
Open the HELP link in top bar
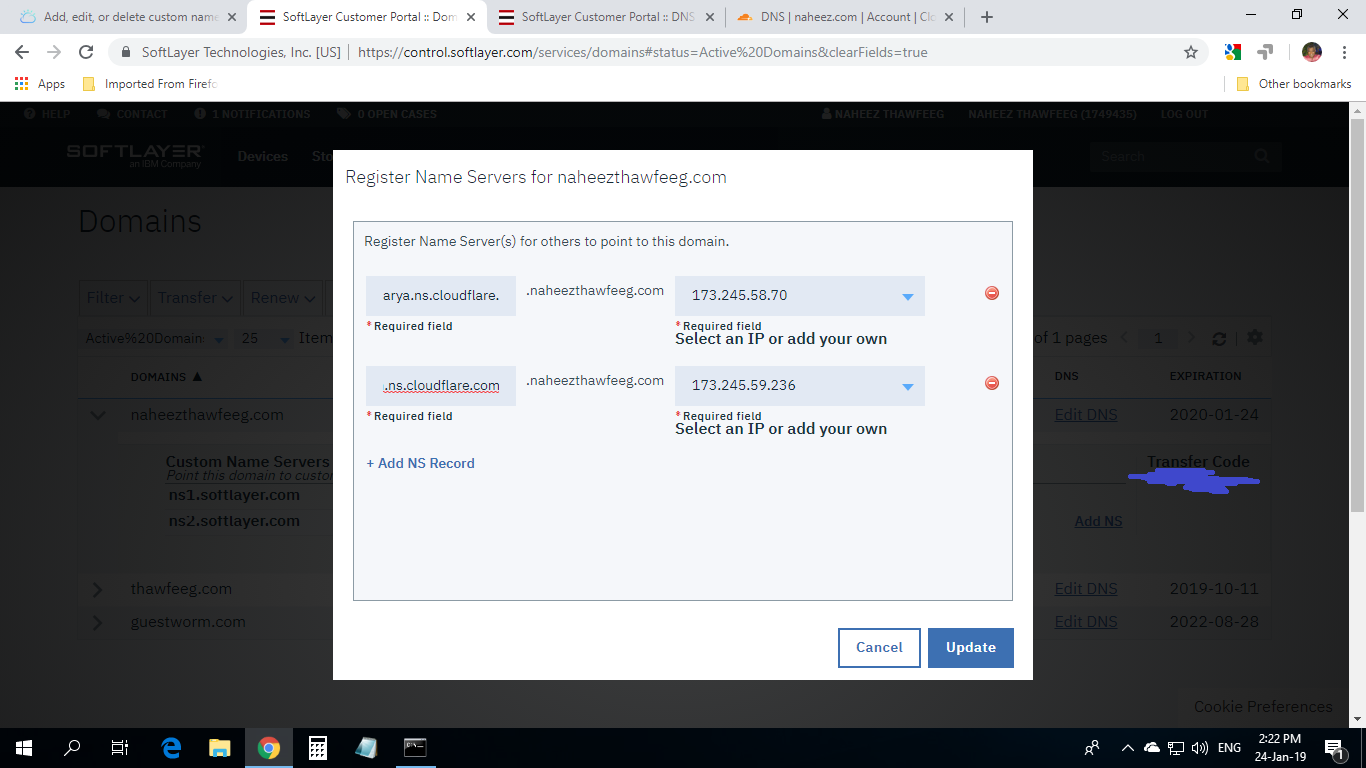pos(47,114)
